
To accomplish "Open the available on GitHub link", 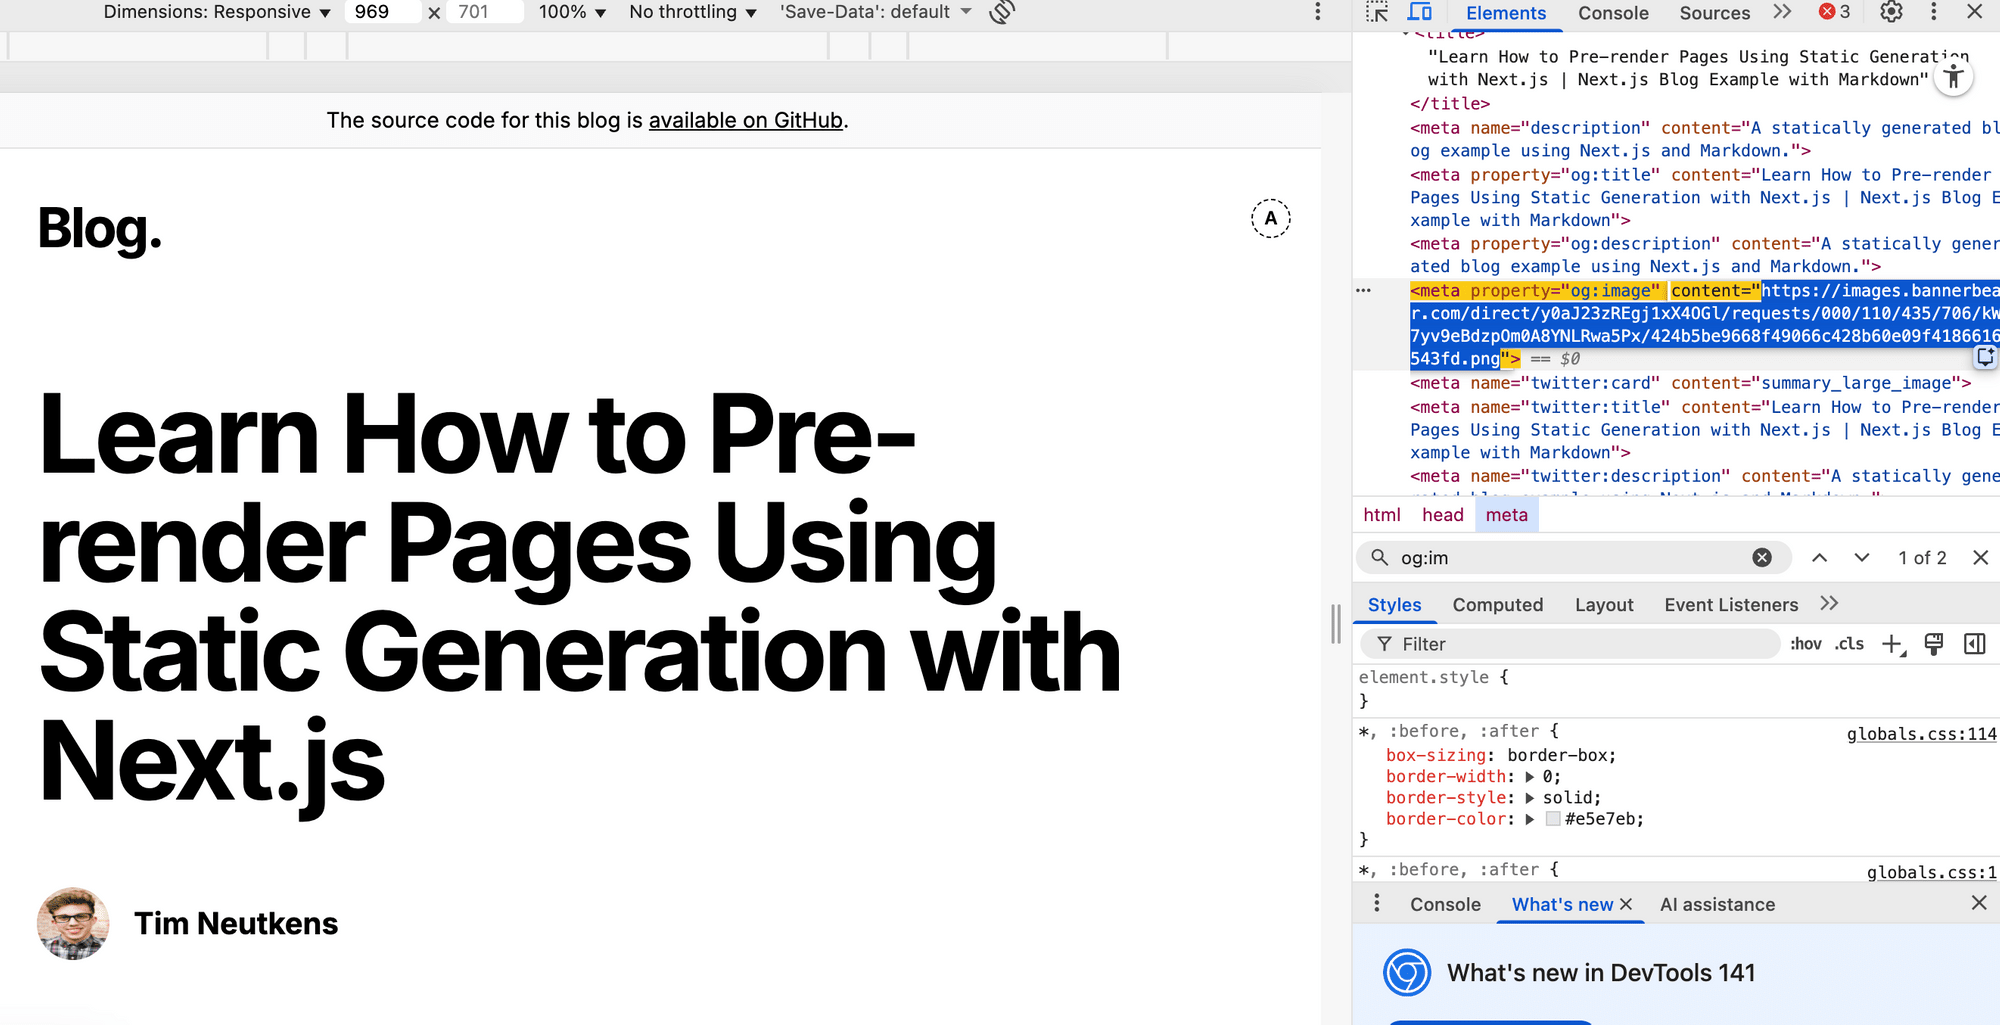I will (x=745, y=121).
